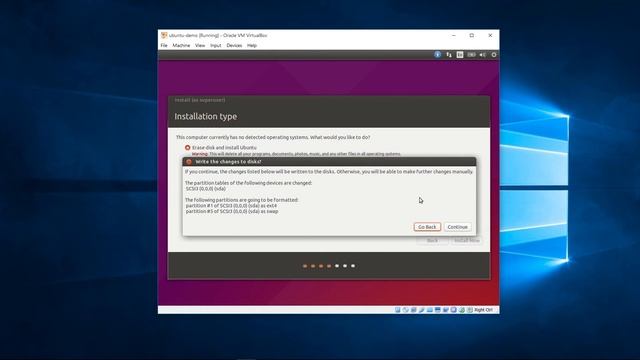Open the Machine menu
The image size is (640, 360).
(x=181, y=45)
